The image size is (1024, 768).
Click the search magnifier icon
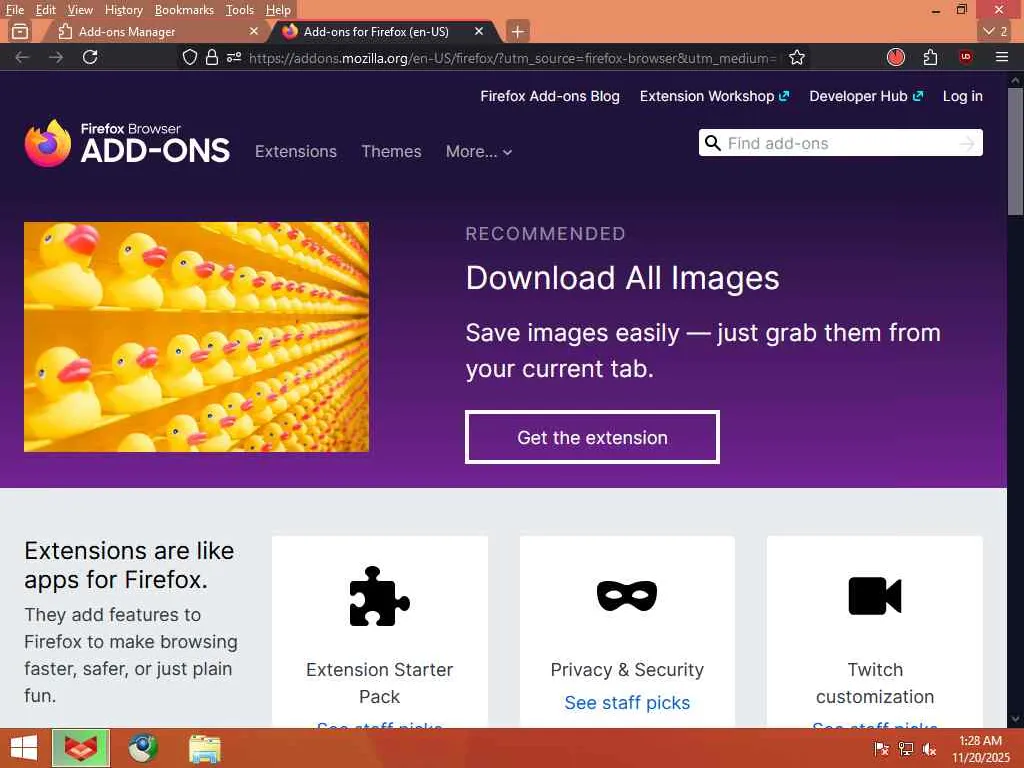712,143
